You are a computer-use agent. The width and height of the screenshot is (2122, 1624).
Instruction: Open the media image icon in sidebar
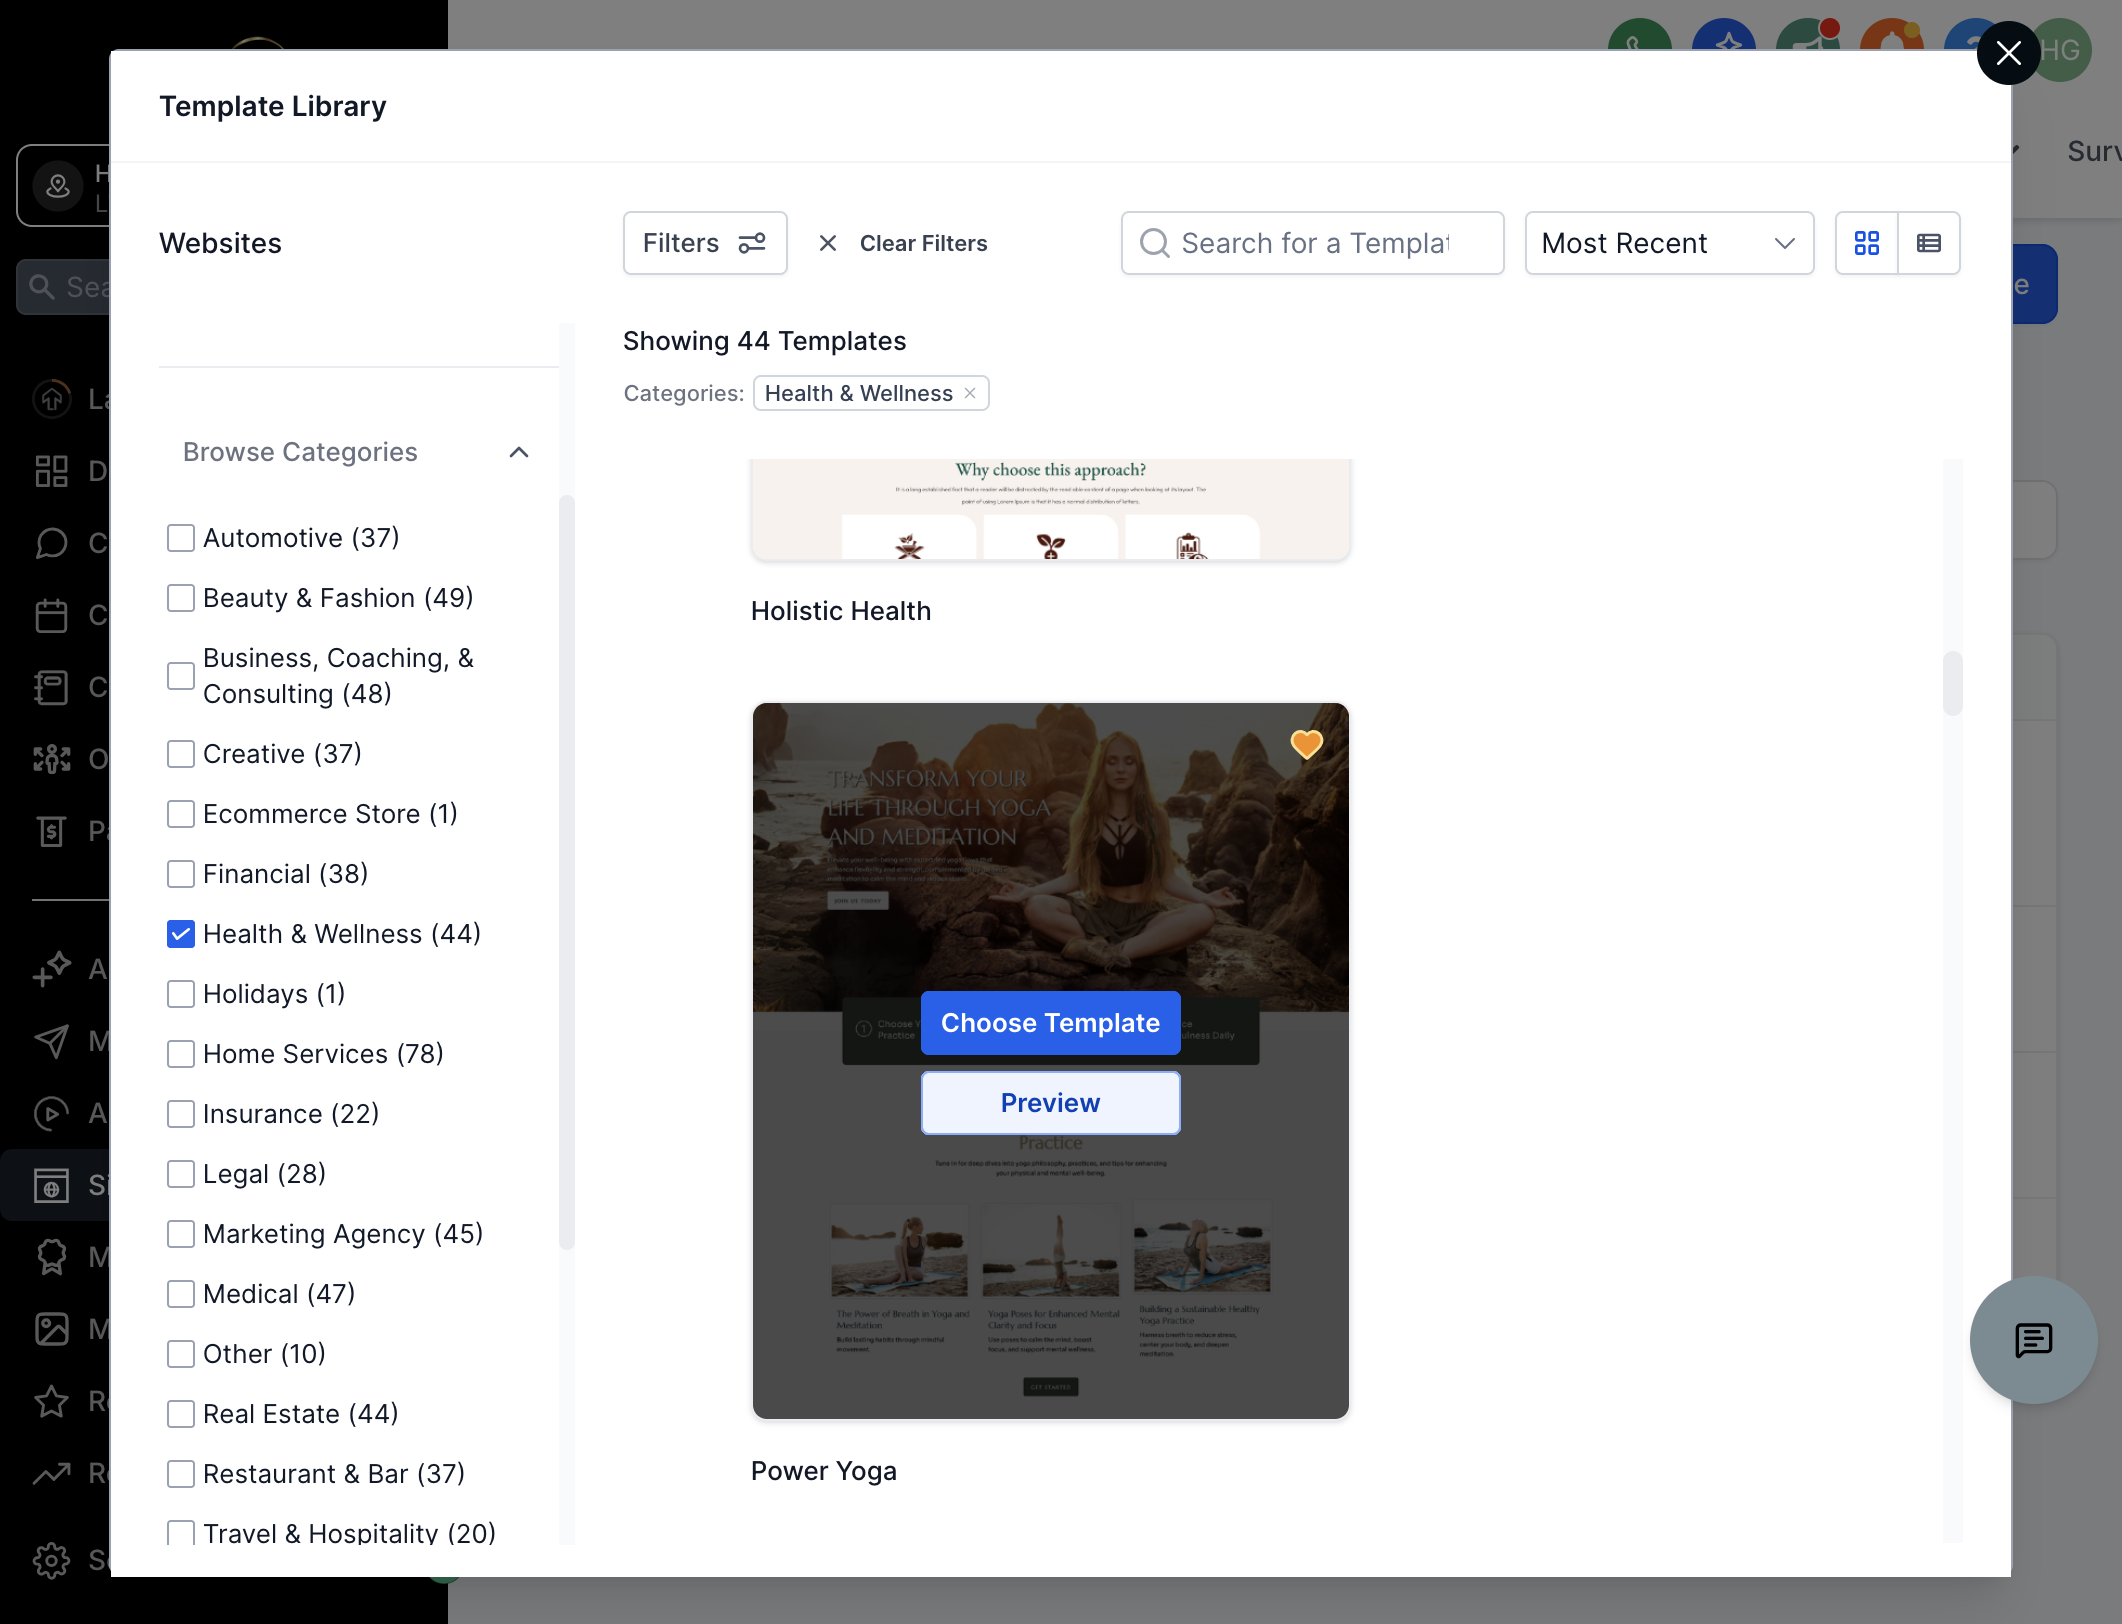point(52,1329)
